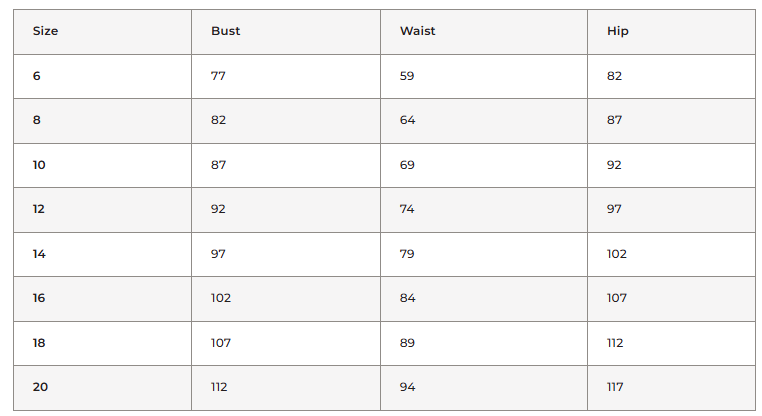Viewport: 762px width, 416px height.
Task: Select the size 12 row label
Action: coord(39,209)
